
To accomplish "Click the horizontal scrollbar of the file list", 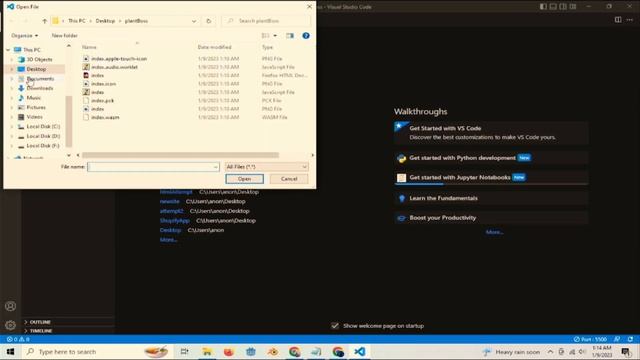I will point(180,155).
